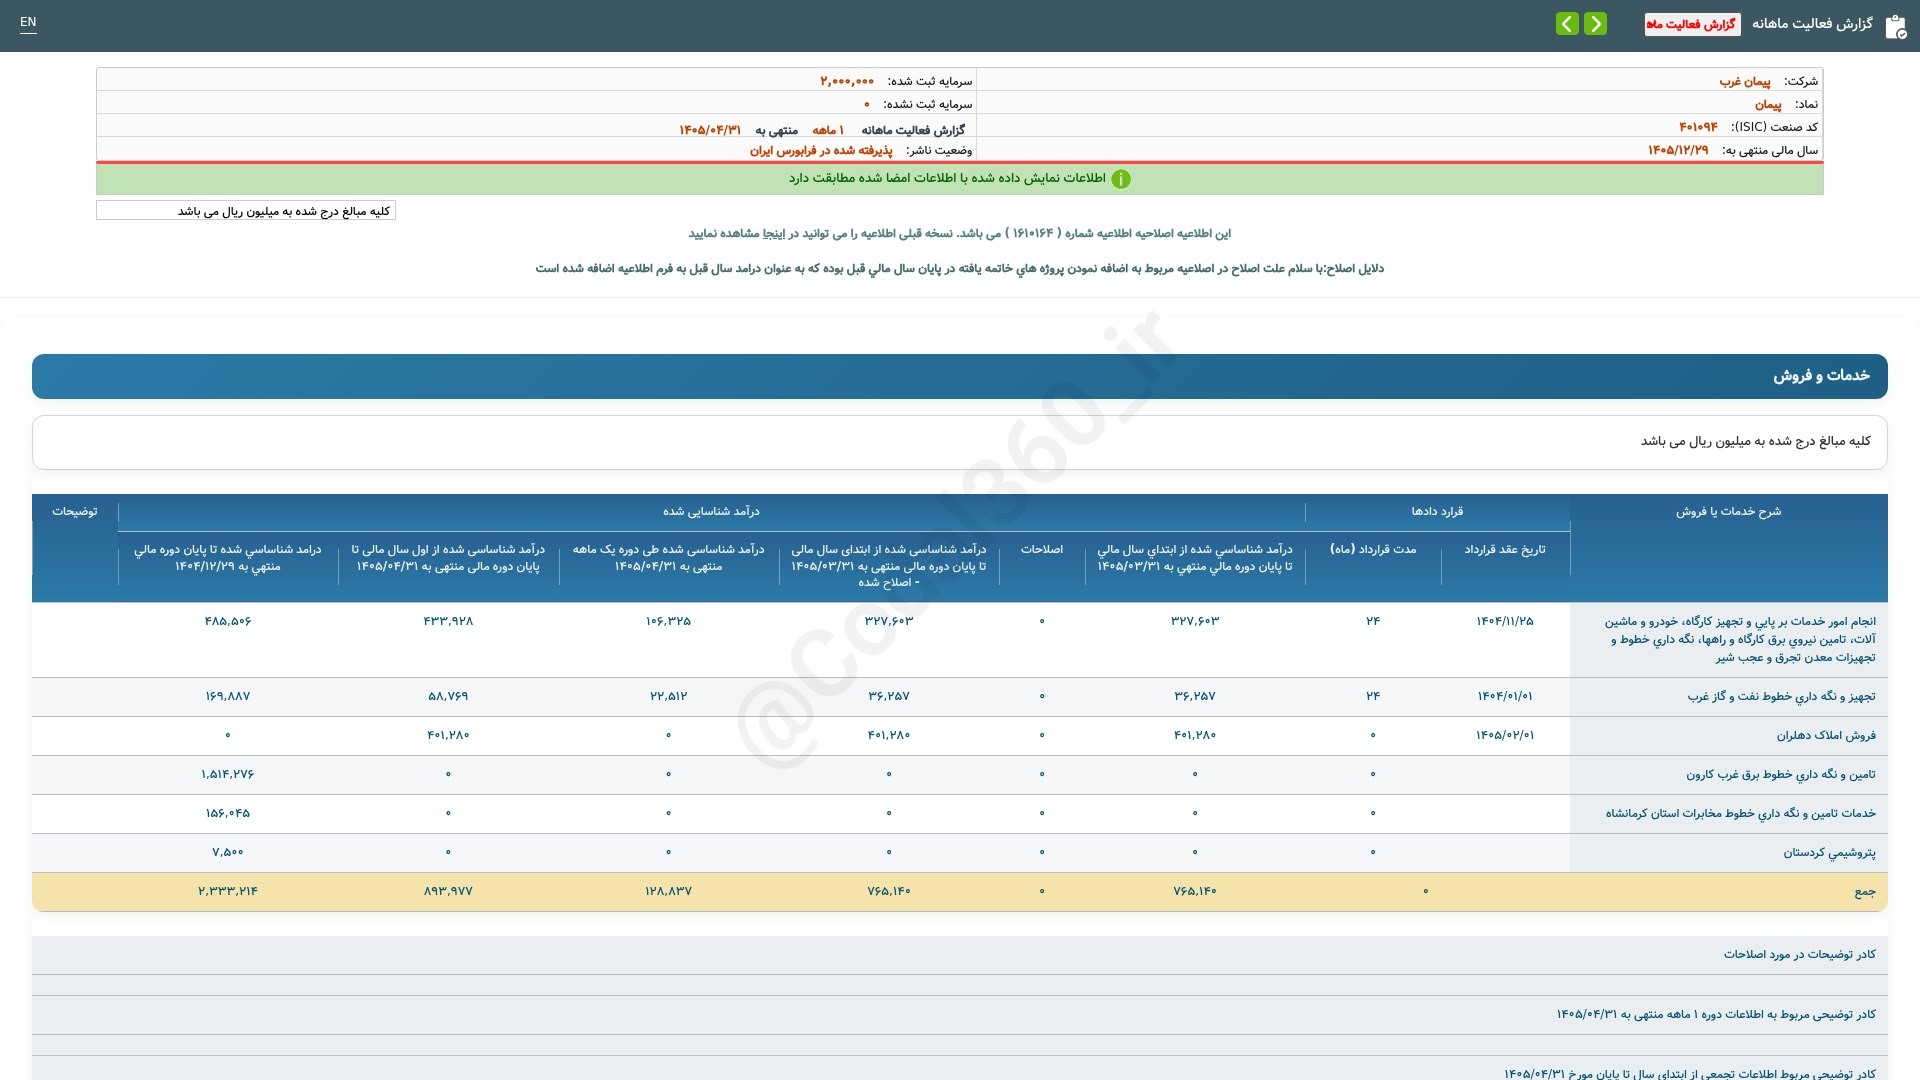The image size is (1920, 1080).
Task: Click contract date ۱۴۰۵/۰۲/۰۱ cell
Action: point(1505,735)
